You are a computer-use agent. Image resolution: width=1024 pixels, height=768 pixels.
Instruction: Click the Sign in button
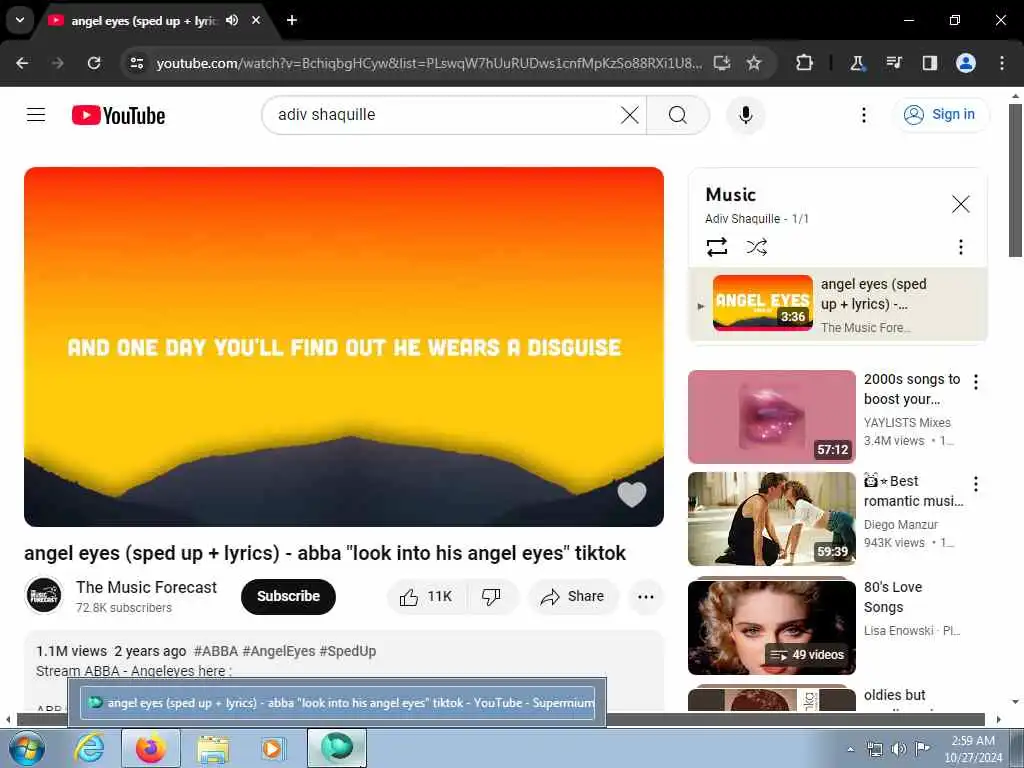pos(940,115)
